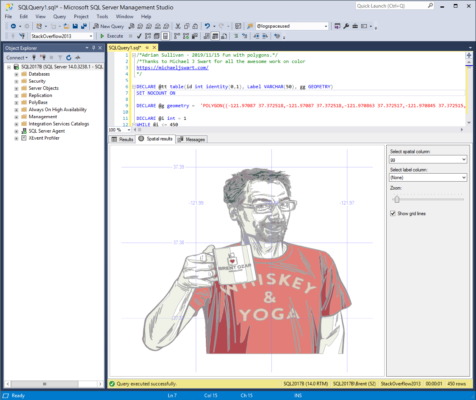The image size is (476, 400).
Task: Click the Open File folder icon
Action: coord(66,26)
